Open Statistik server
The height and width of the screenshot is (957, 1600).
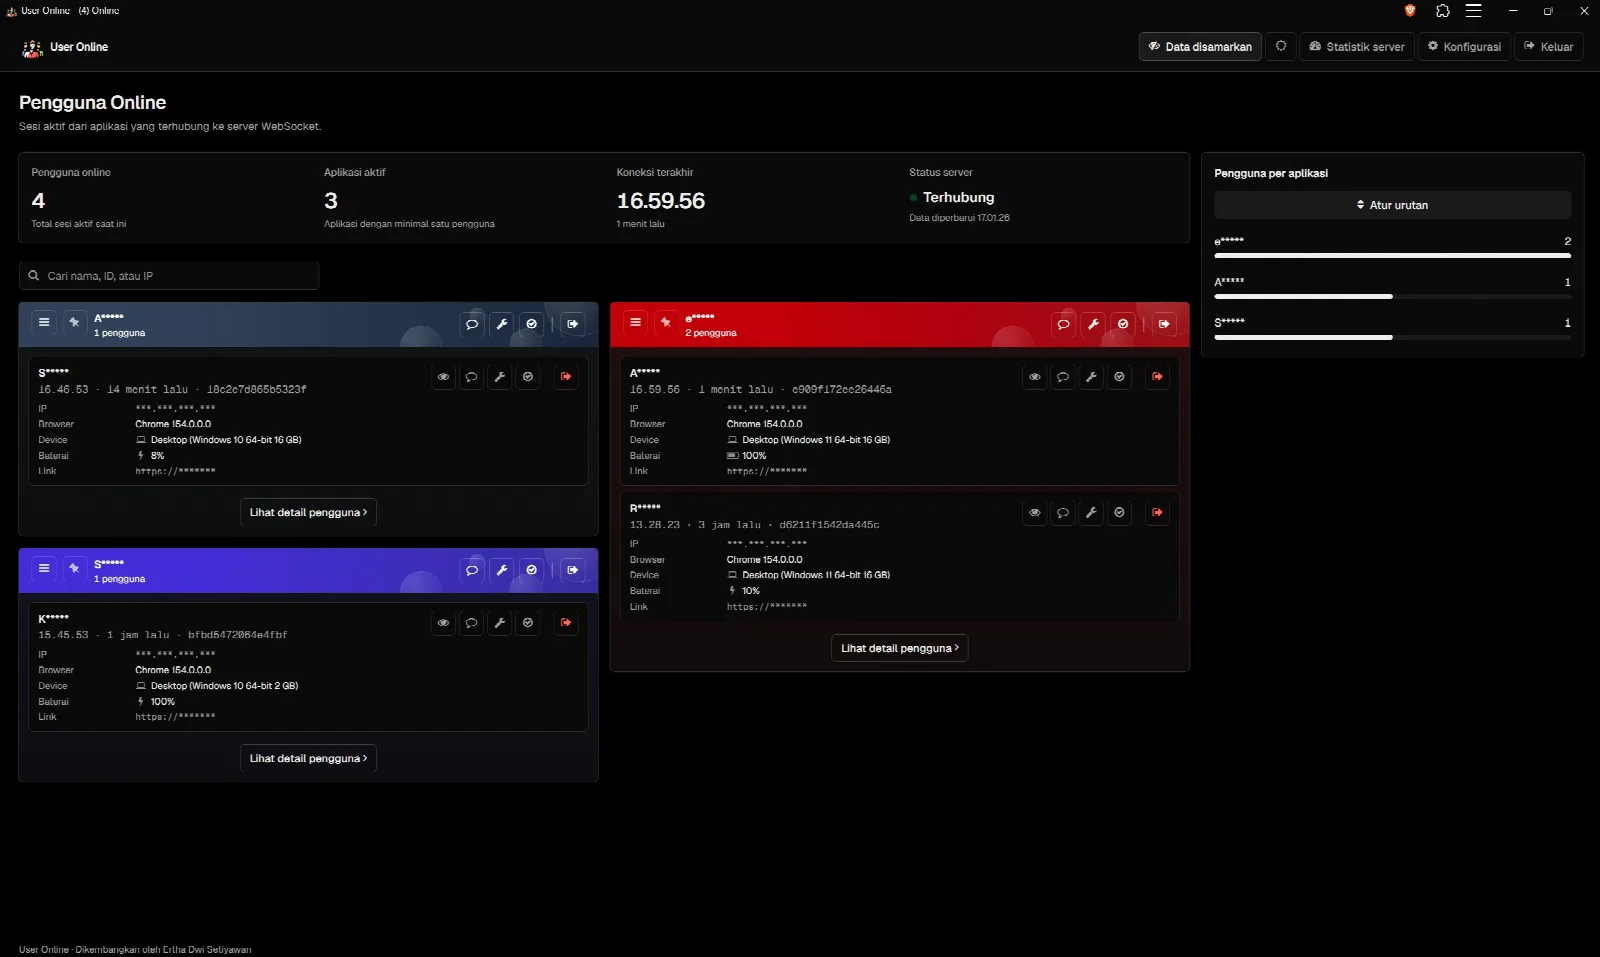pos(1357,47)
